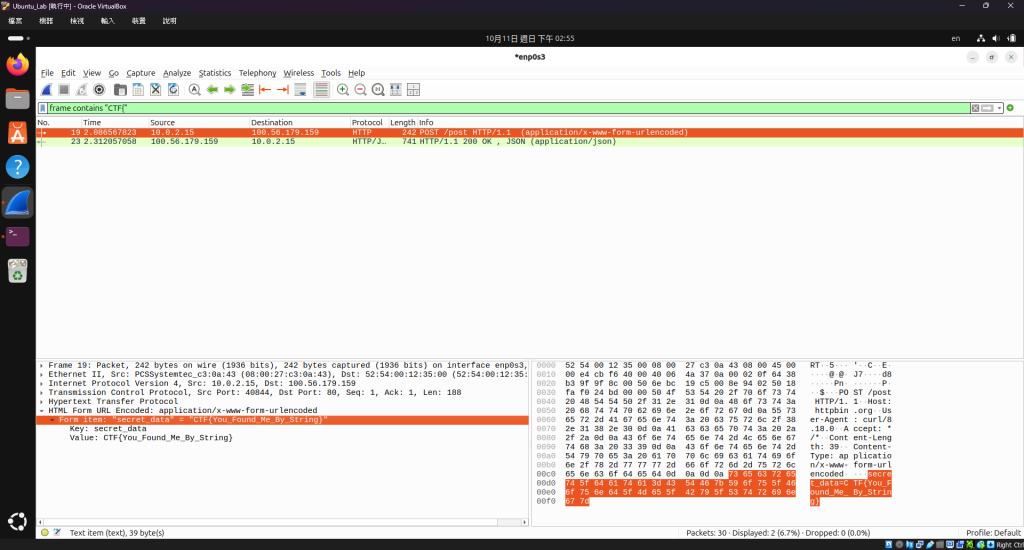The width and height of the screenshot is (1024, 550).
Task: Open the en input source indicator
Action: [x=955, y=39]
